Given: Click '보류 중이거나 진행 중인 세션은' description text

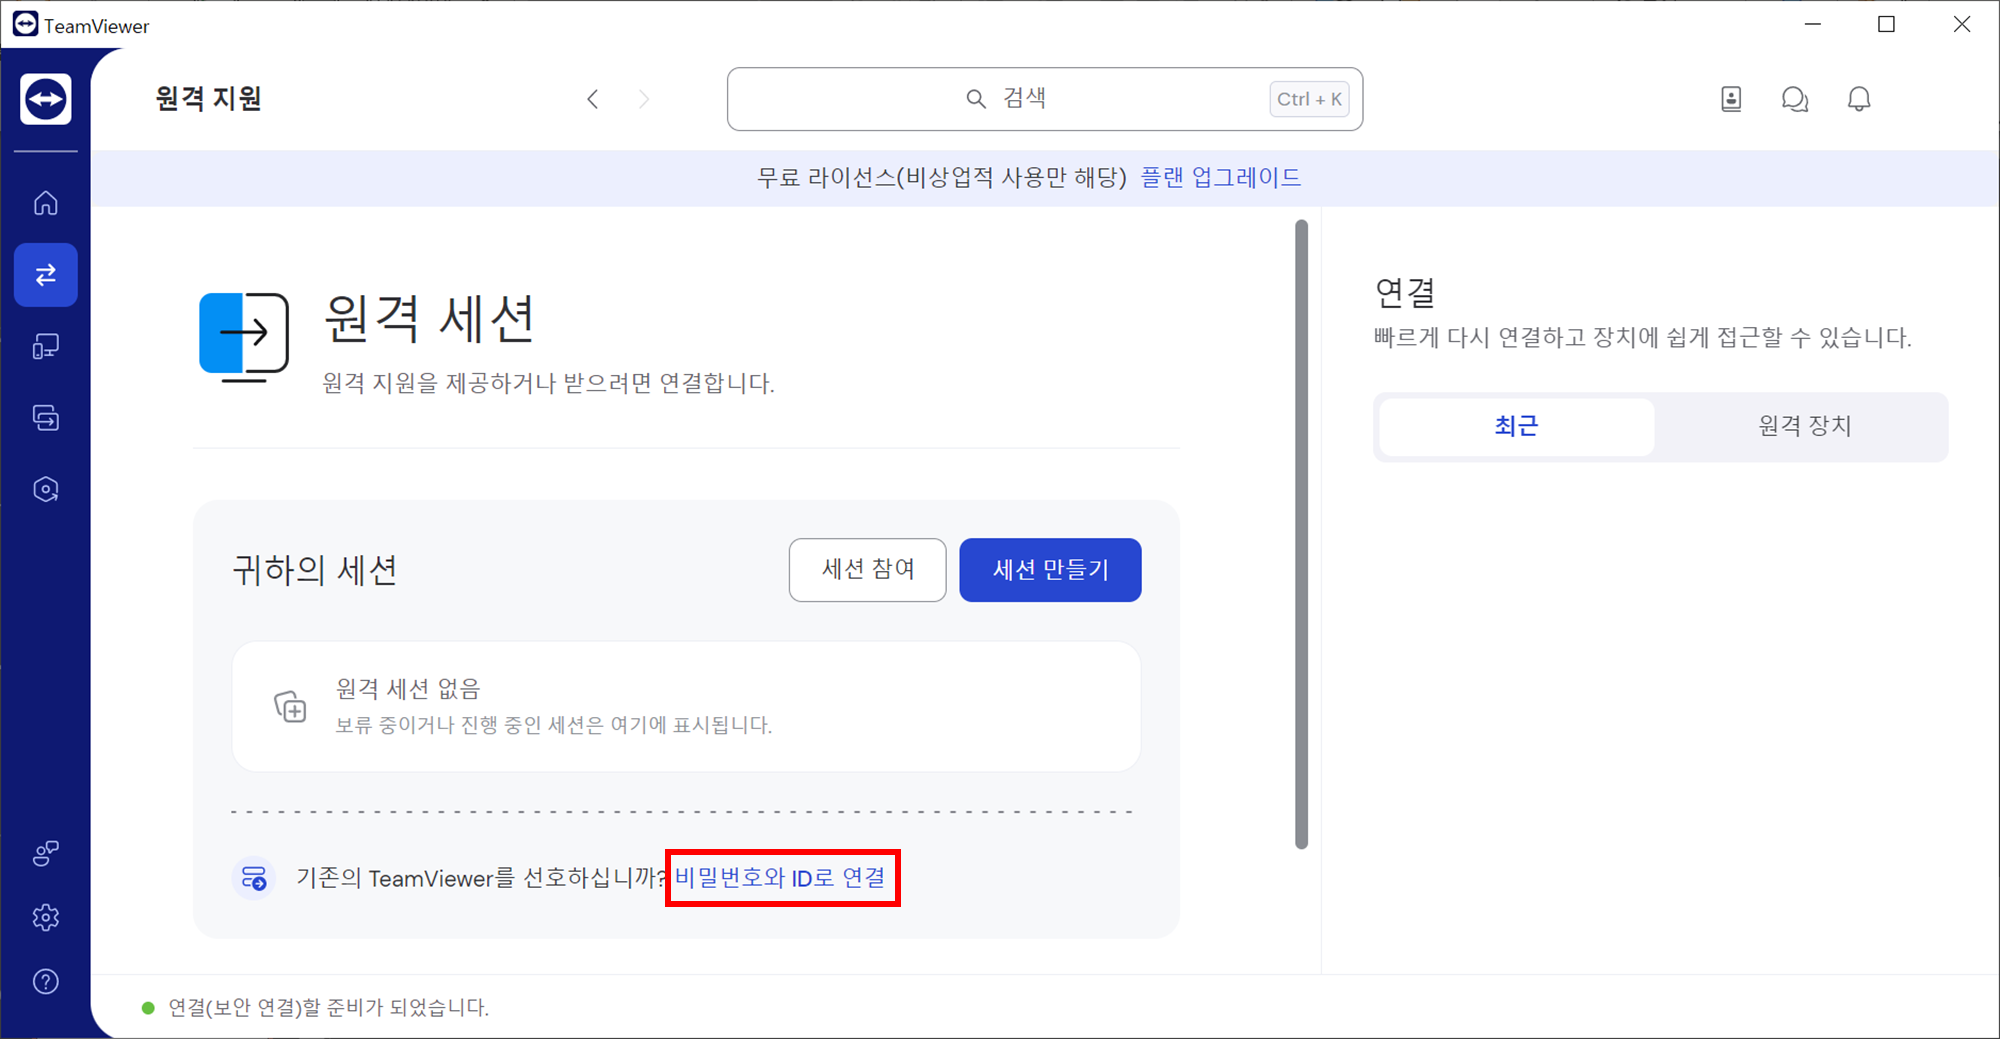Looking at the screenshot, I should tap(553, 725).
